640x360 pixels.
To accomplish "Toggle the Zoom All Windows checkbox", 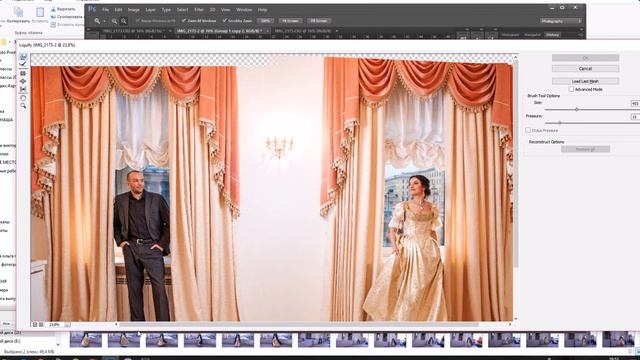I will (184, 20).
